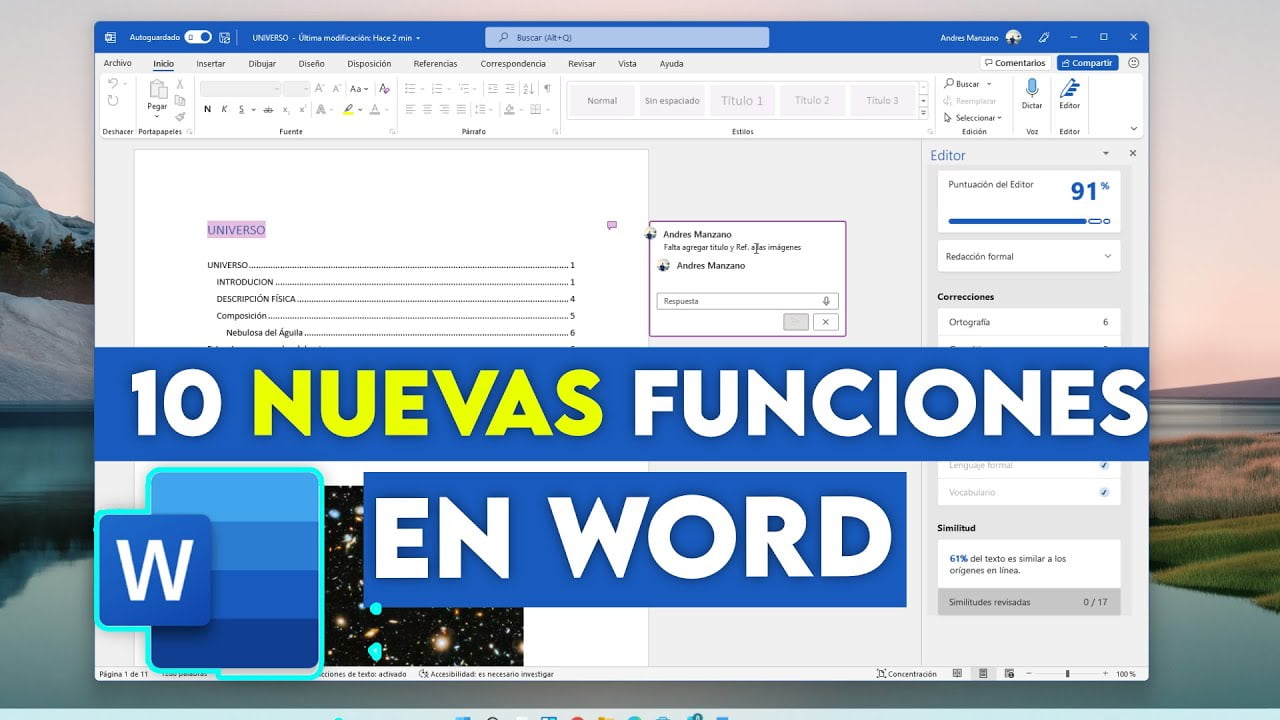This screenshot has height=720, width=1280.
Task: Click the numbered list icon
Action: click(438, 89)
